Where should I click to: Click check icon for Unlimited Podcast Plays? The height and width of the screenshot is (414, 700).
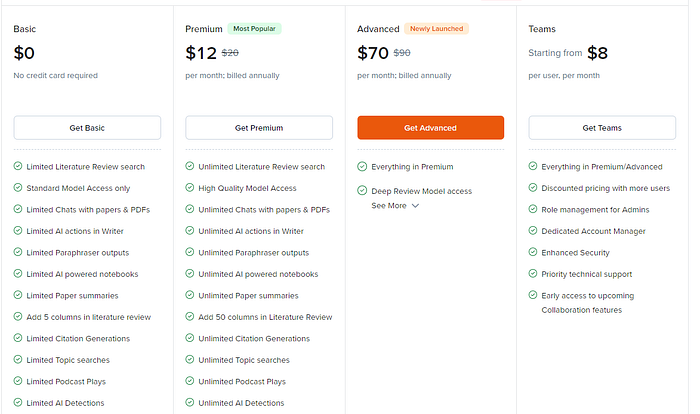(190, 381)
